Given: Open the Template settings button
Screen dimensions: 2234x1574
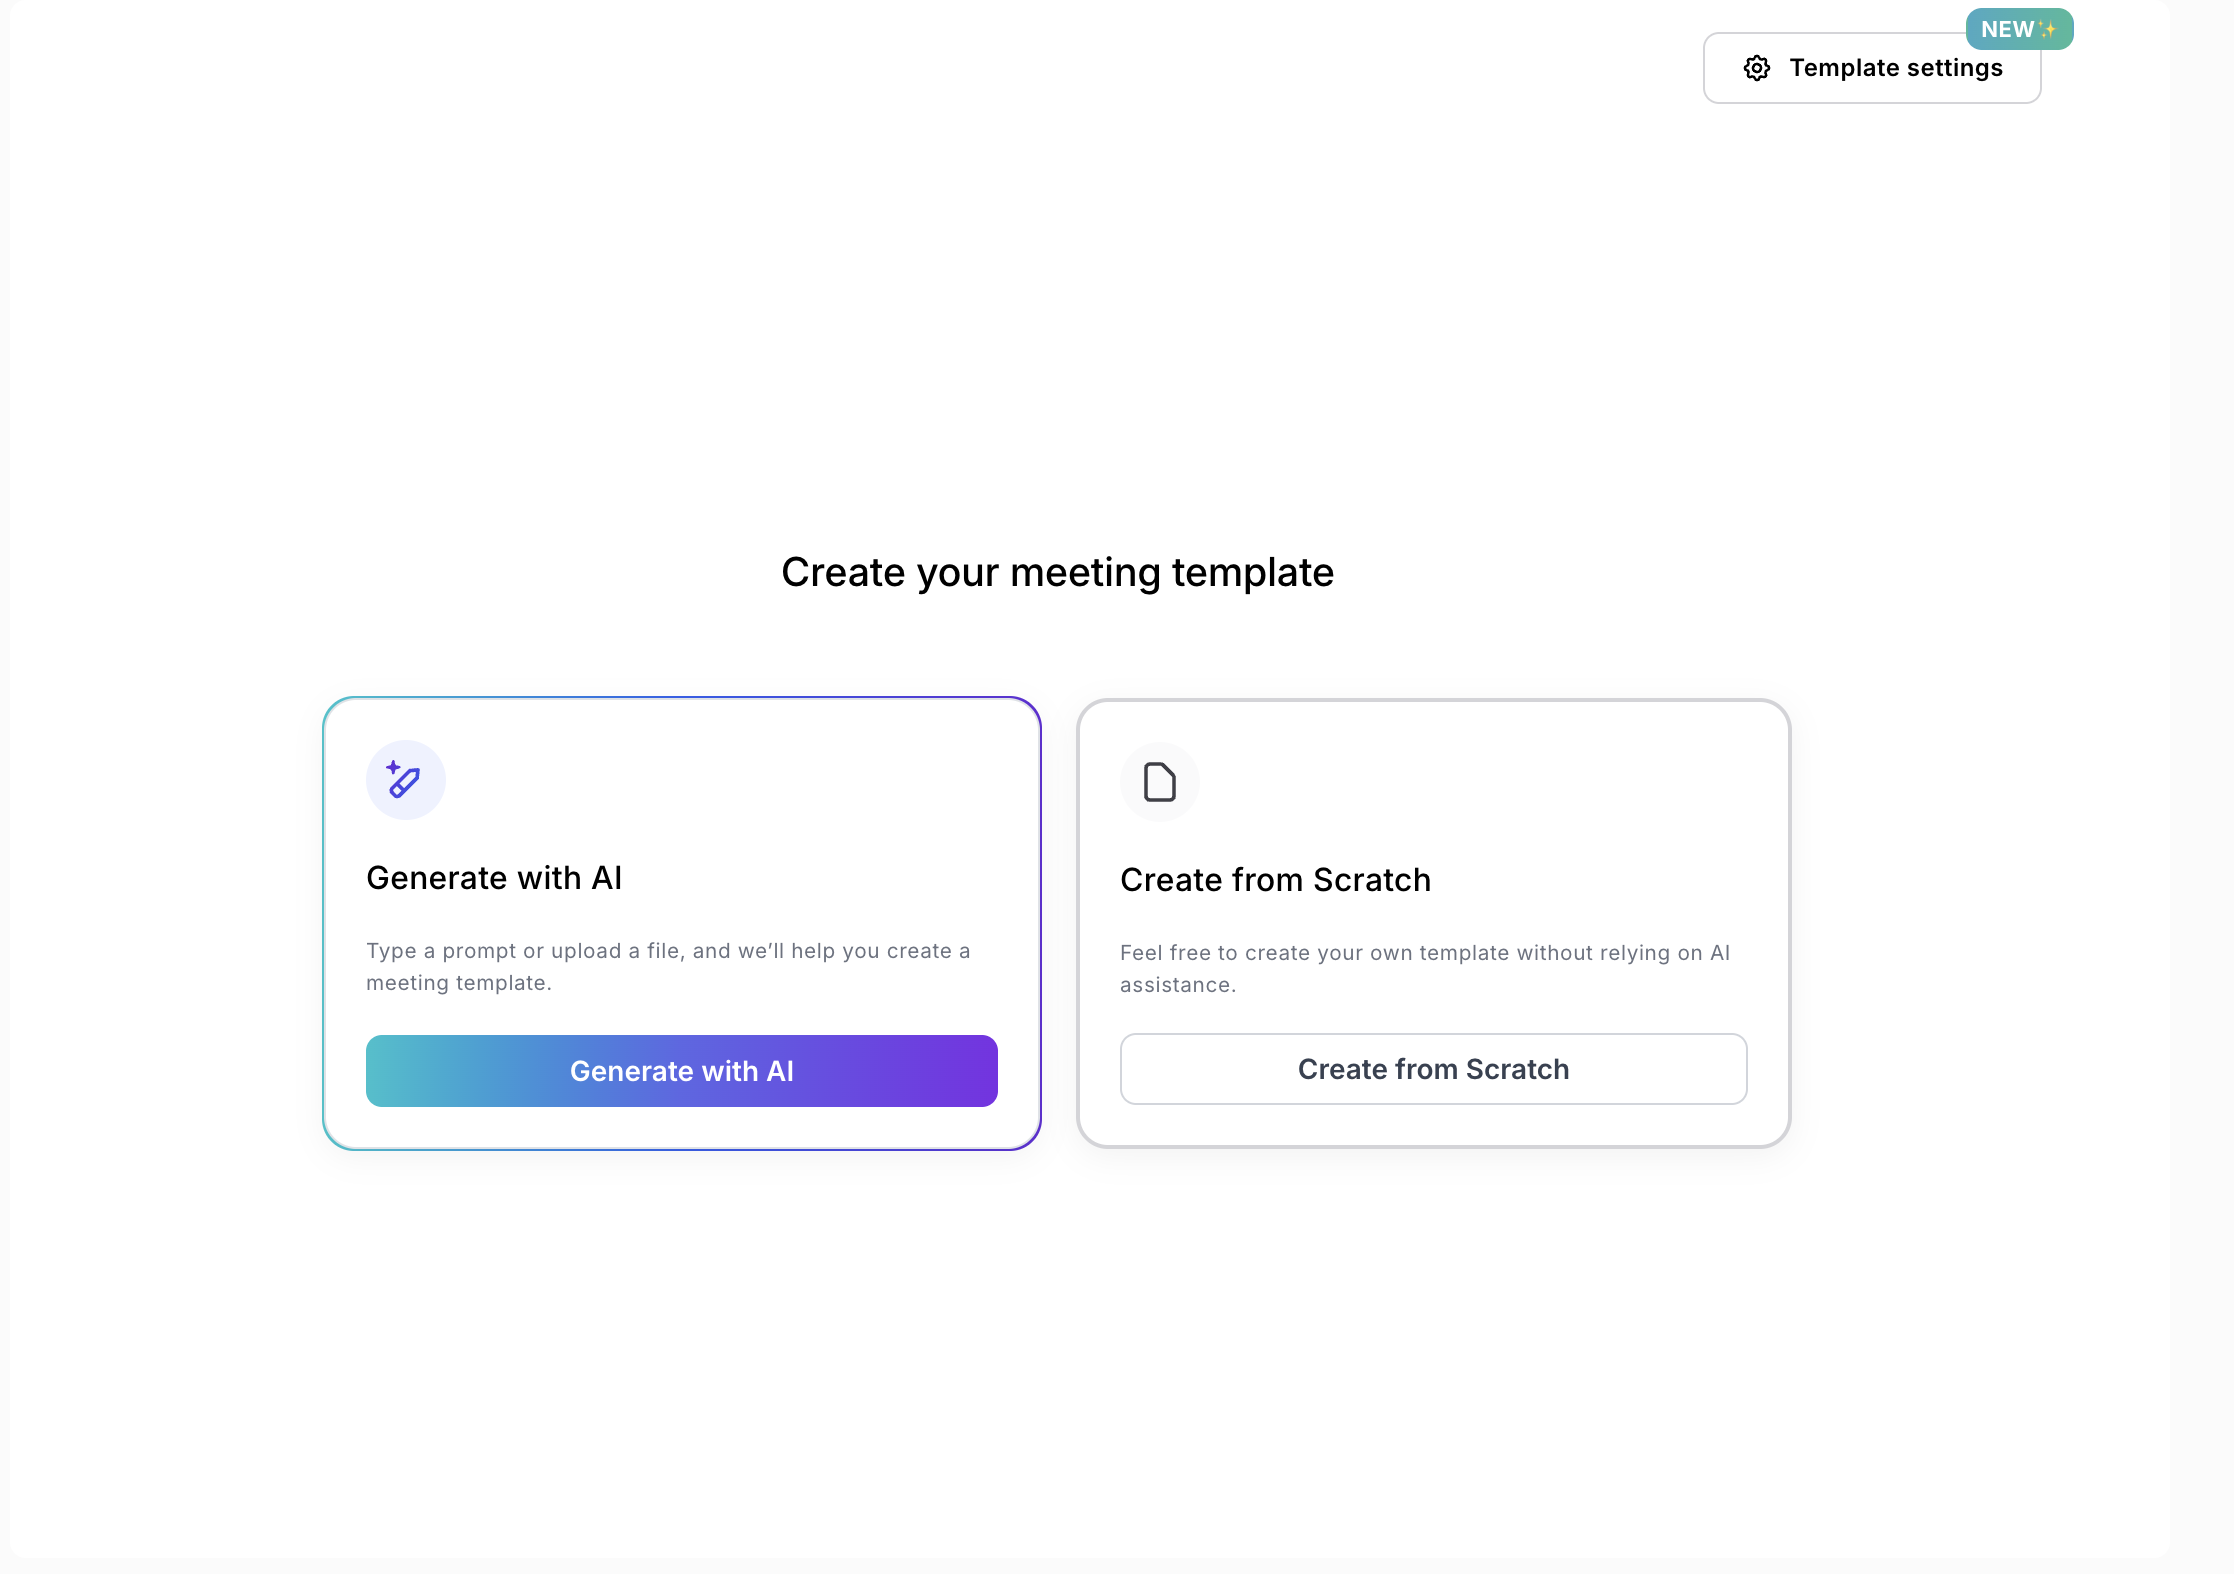Looking at the screenshot, I should click(1871, 68).
